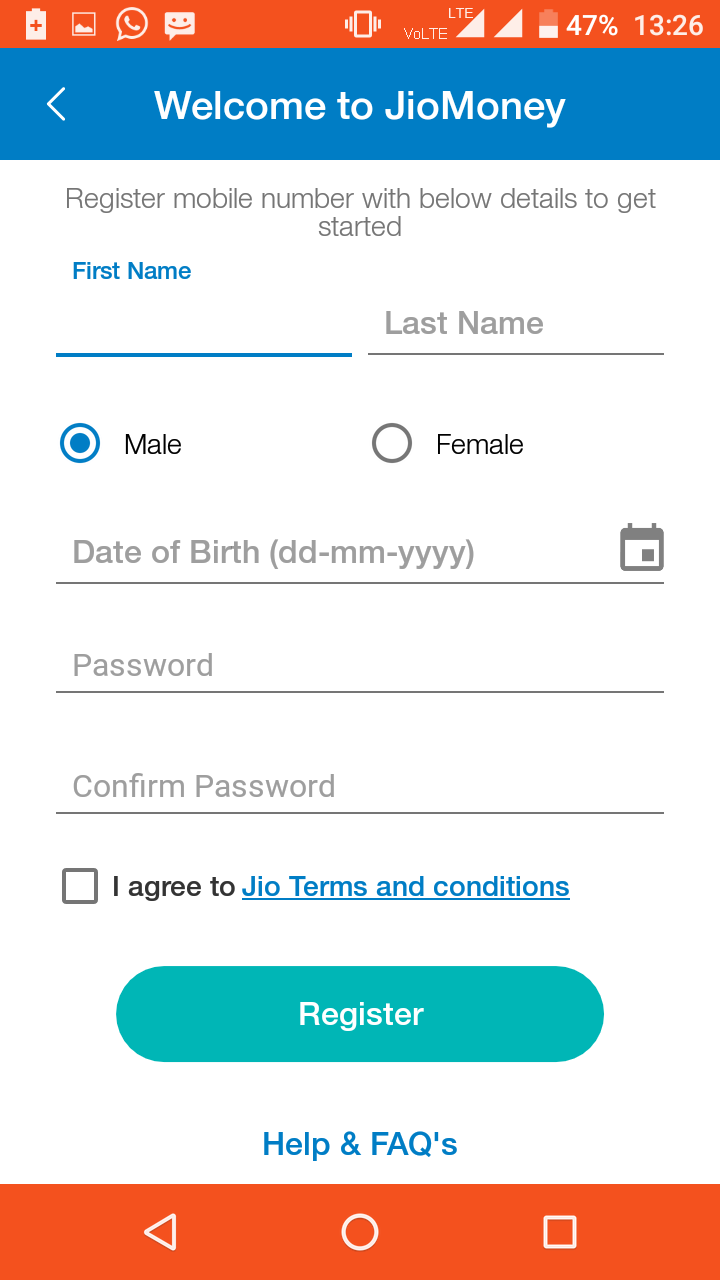The width and height of the screenshot is (720, 1280).
Task: Open Help & FAQ's
Action: point(359,1143)
